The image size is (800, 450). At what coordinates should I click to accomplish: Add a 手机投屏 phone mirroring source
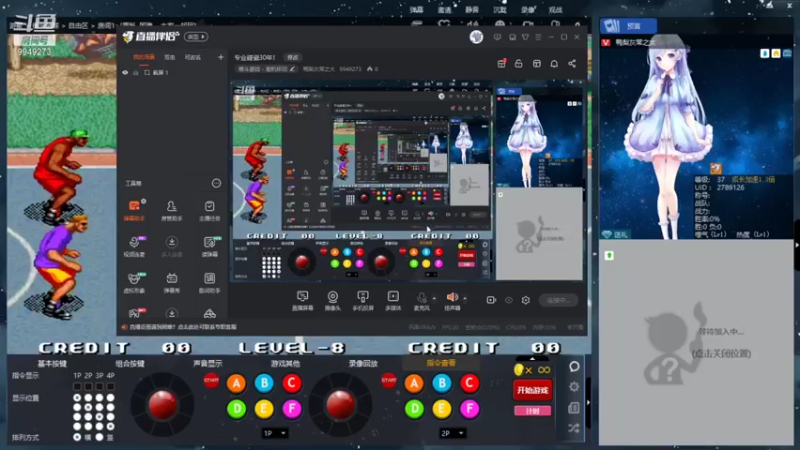coord(363,301)
